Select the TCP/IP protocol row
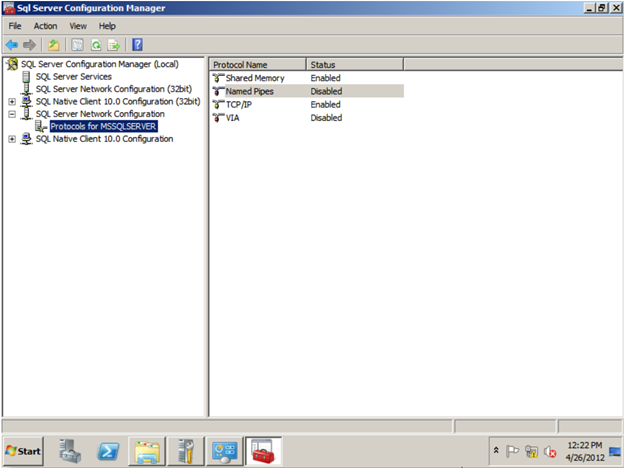This screenshot has width=624, height=468. [x=307, y=105]
